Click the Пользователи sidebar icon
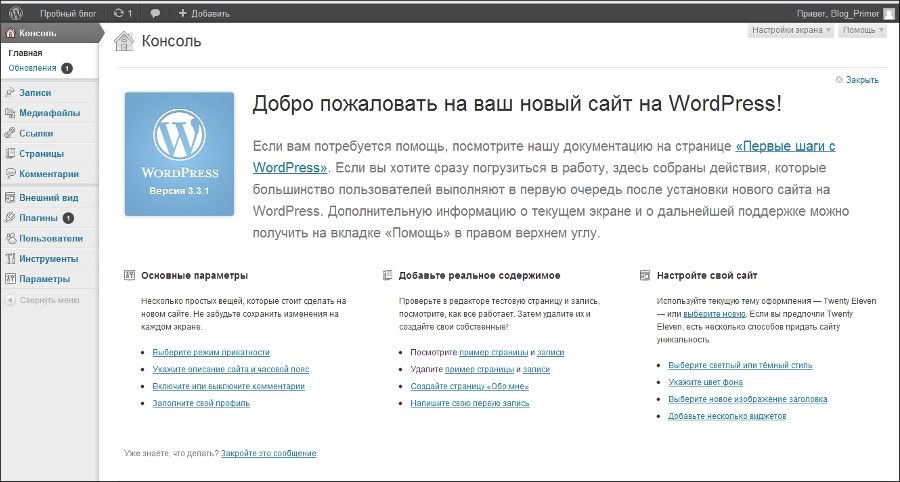The height and width of the screenshot is (482, 900). pos(10,238)
